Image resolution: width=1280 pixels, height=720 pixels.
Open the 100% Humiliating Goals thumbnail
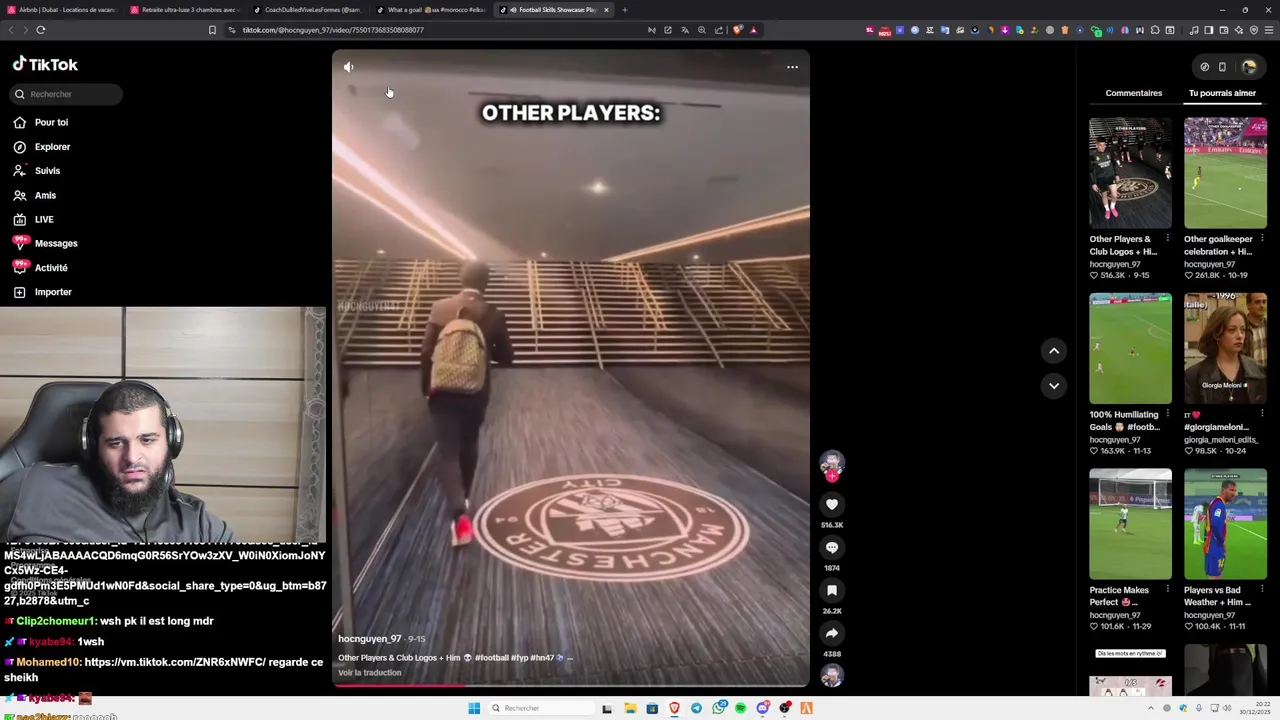(1130, 348)
